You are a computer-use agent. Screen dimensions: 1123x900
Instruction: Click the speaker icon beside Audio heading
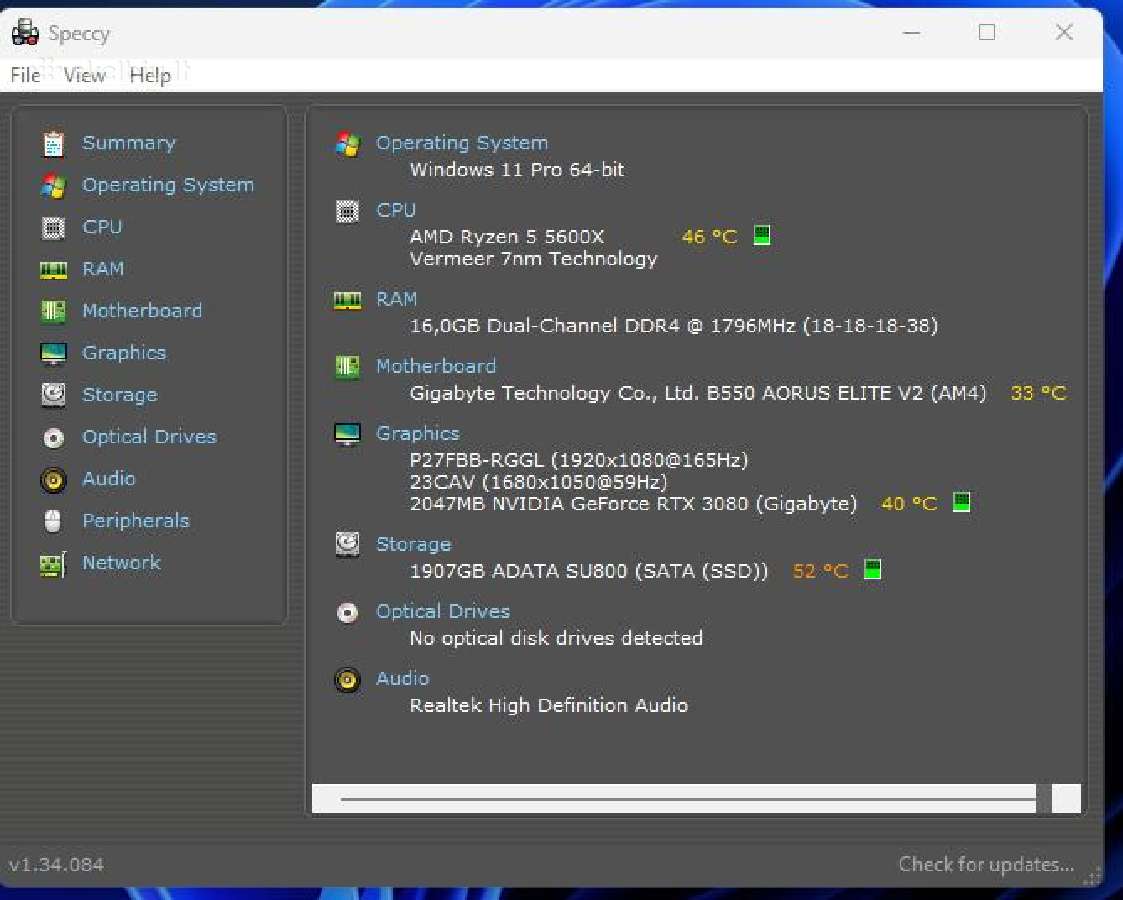tap(347, 679)
